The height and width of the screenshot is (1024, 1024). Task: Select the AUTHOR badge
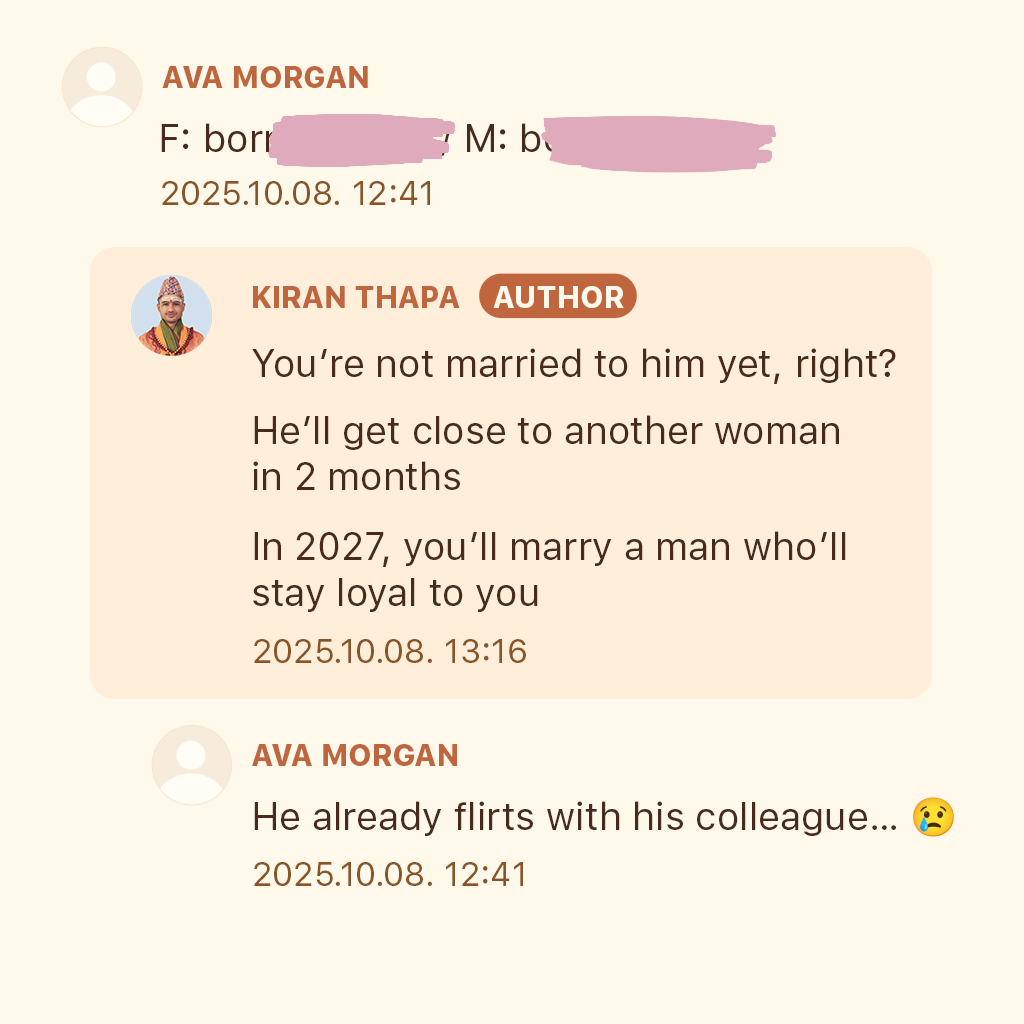(558, 296)
